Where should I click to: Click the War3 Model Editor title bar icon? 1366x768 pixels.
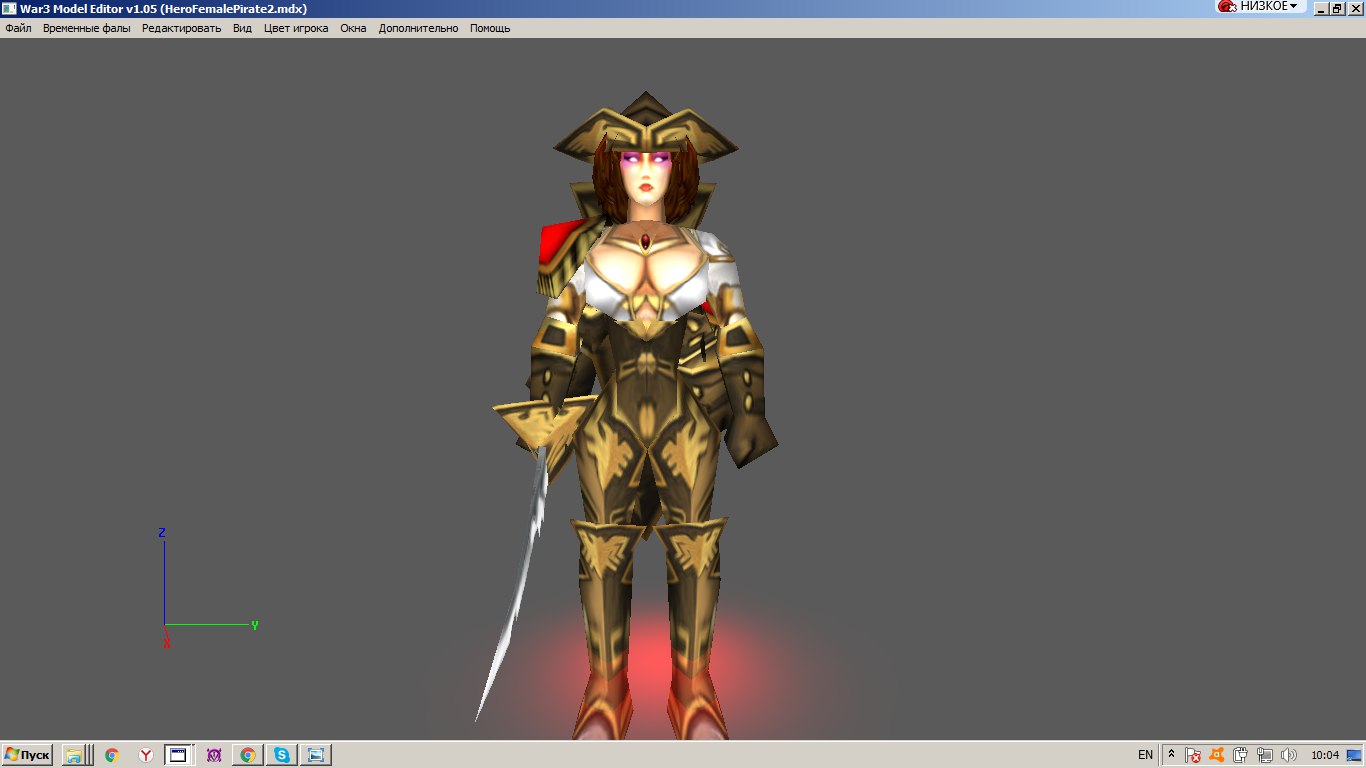[x=9, y=8]
